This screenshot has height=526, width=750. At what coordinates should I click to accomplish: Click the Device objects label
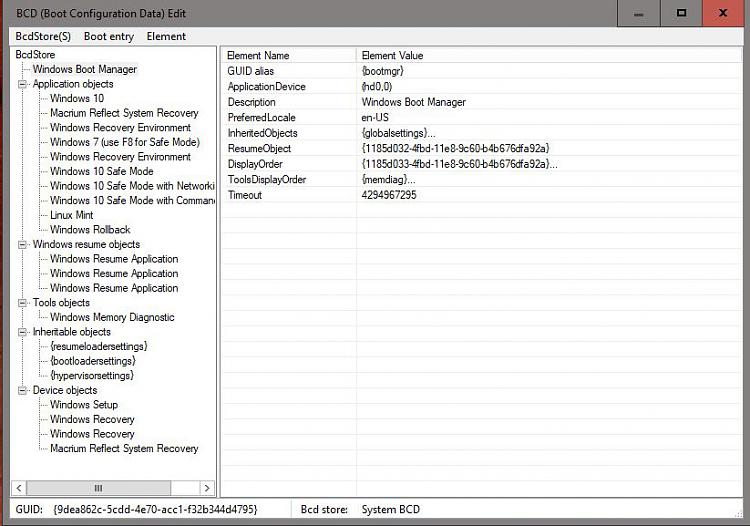click(x=65, y=390)
